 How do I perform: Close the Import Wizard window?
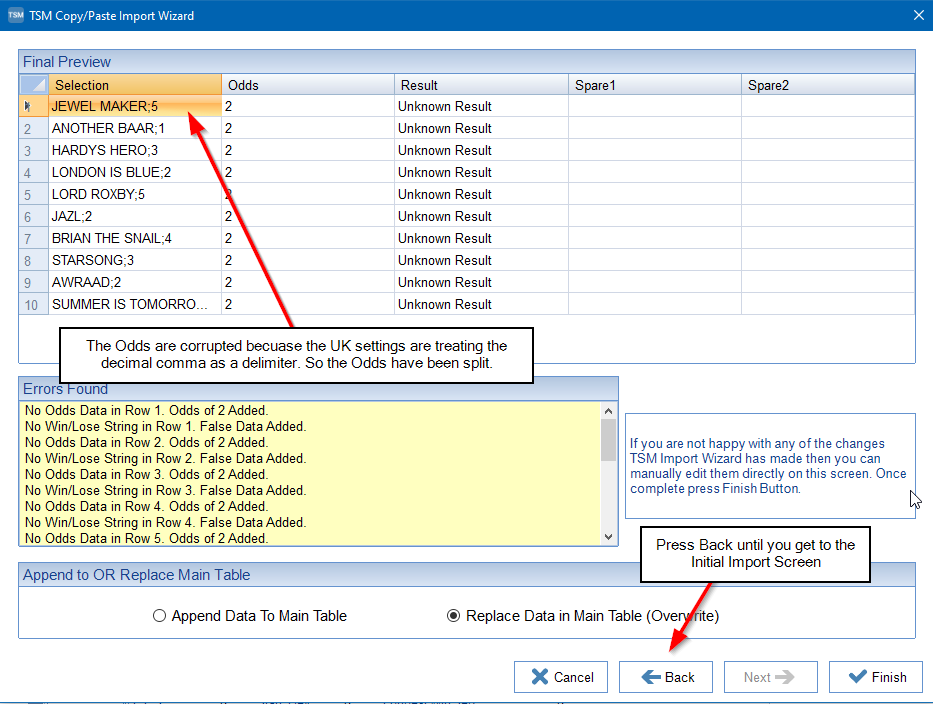tap(918, 15)
